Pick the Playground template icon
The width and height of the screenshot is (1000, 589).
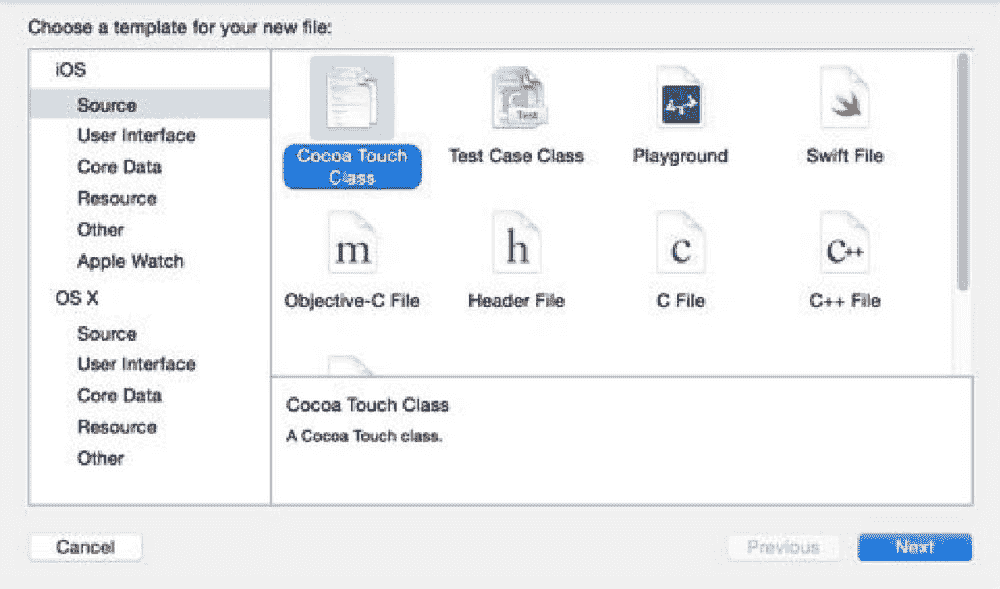680,99
